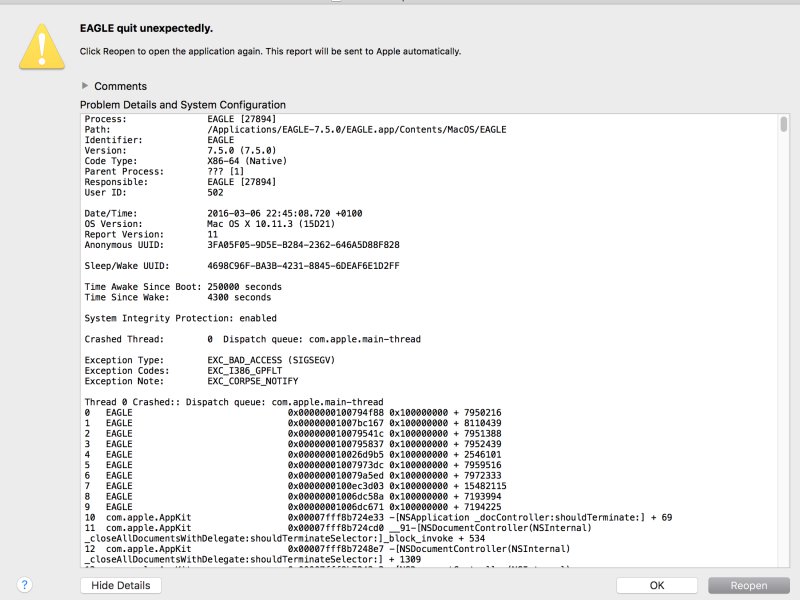
Task: Click the OS Version 'Mac OS X 10.11.3 (15D21)'
Action: tap(271, 224)
